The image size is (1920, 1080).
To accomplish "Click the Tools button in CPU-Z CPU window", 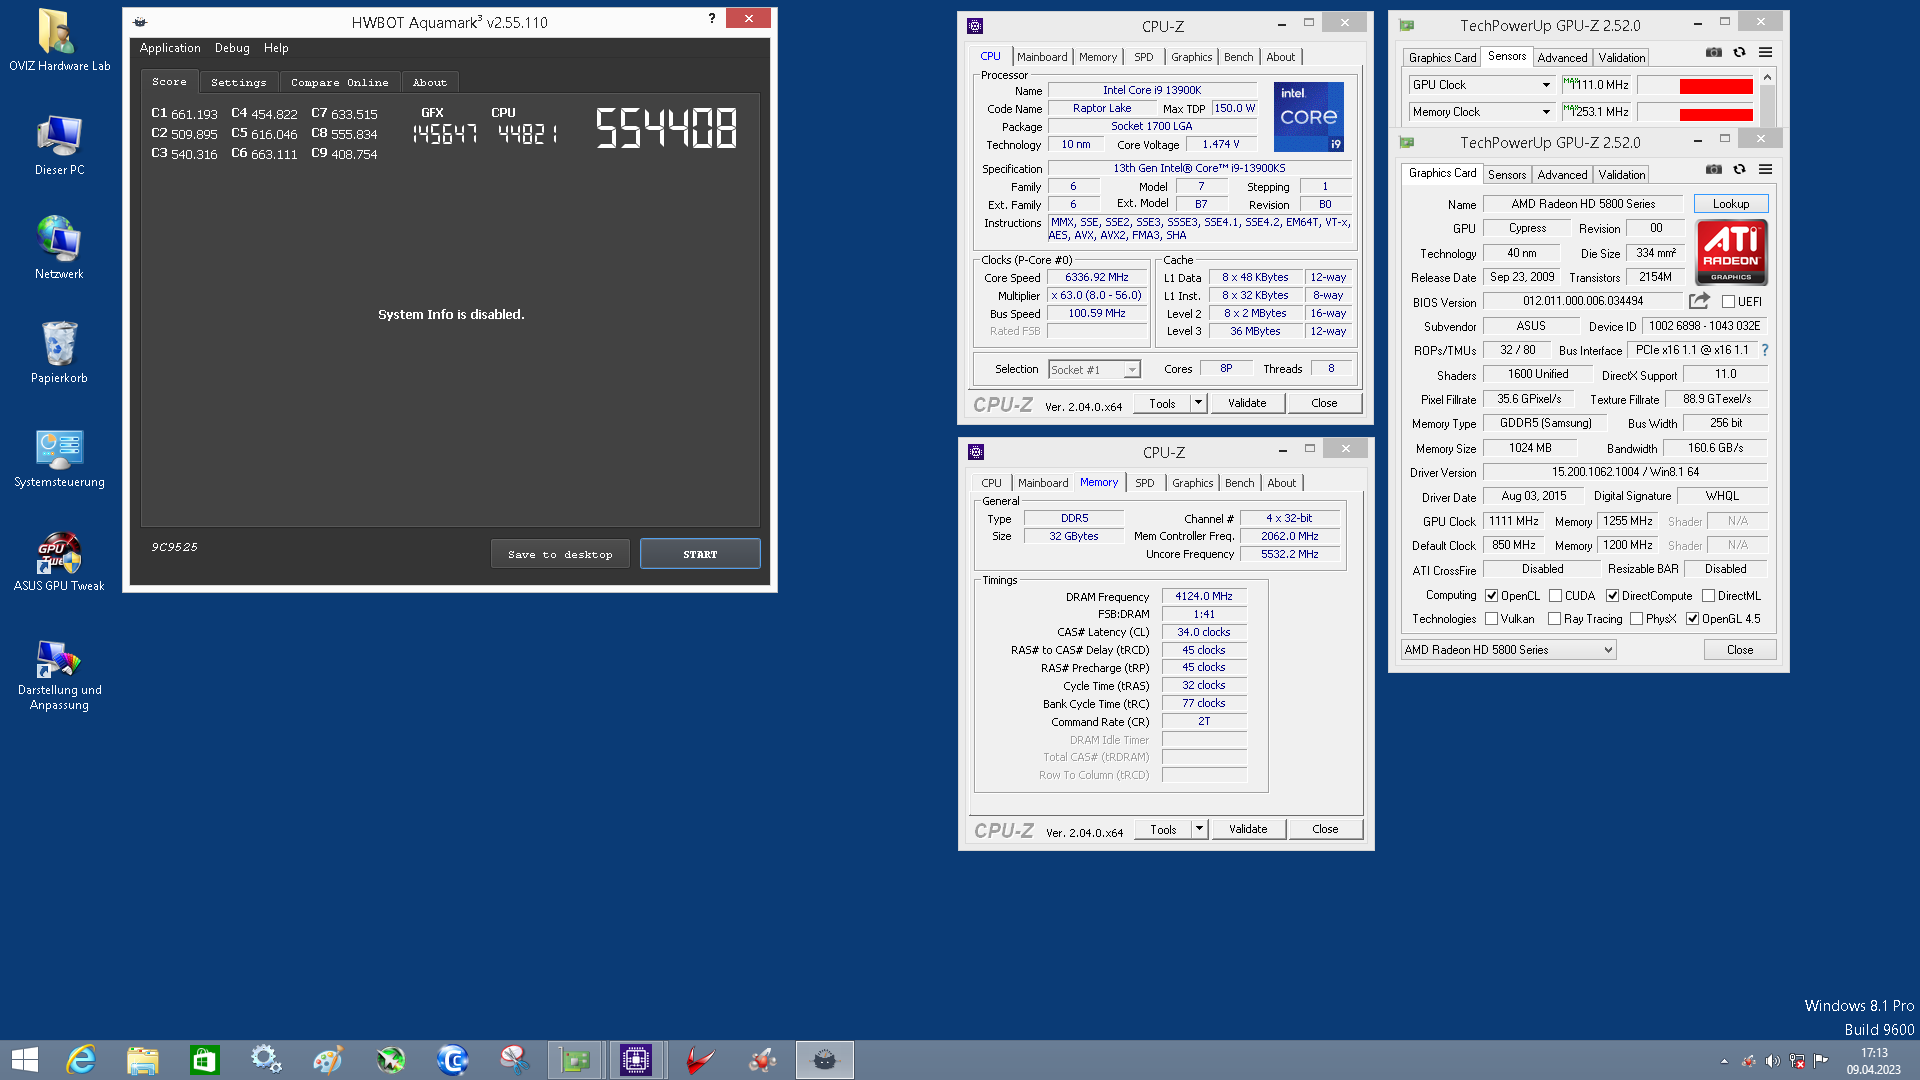I will pyautogui.click(x=1162, y=403).
